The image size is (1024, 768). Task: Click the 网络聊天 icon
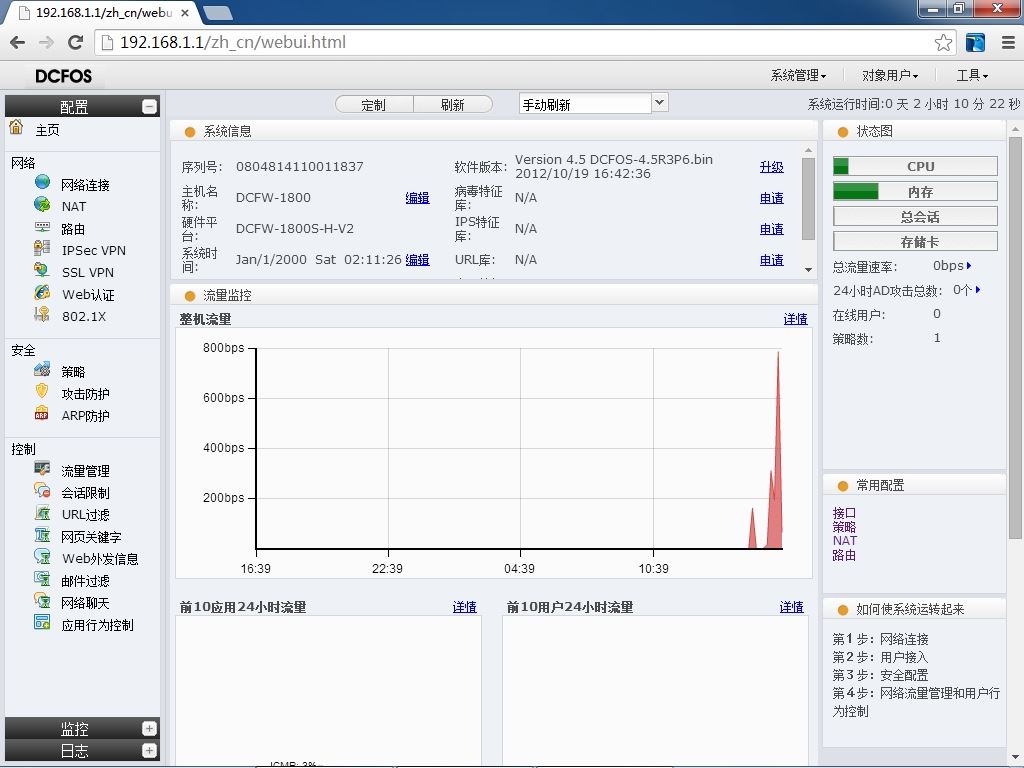click(x=42, y=601)
